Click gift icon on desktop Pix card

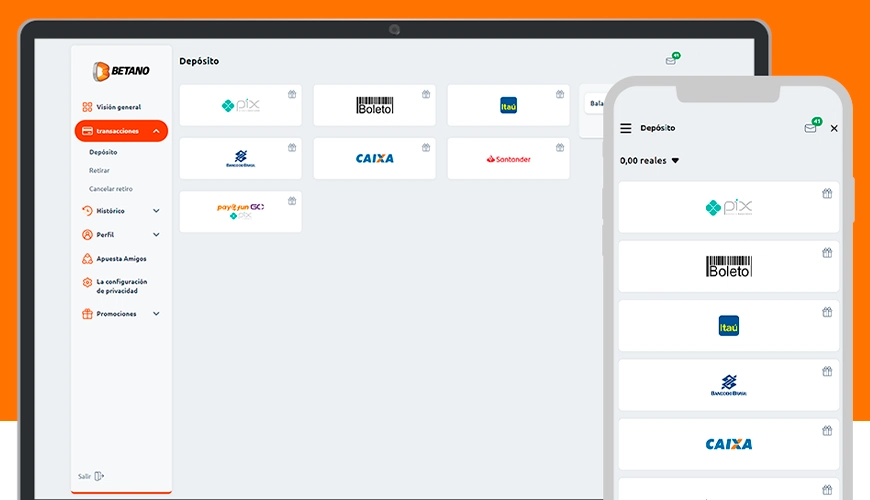pyautogui.click(x=292, y=94)
